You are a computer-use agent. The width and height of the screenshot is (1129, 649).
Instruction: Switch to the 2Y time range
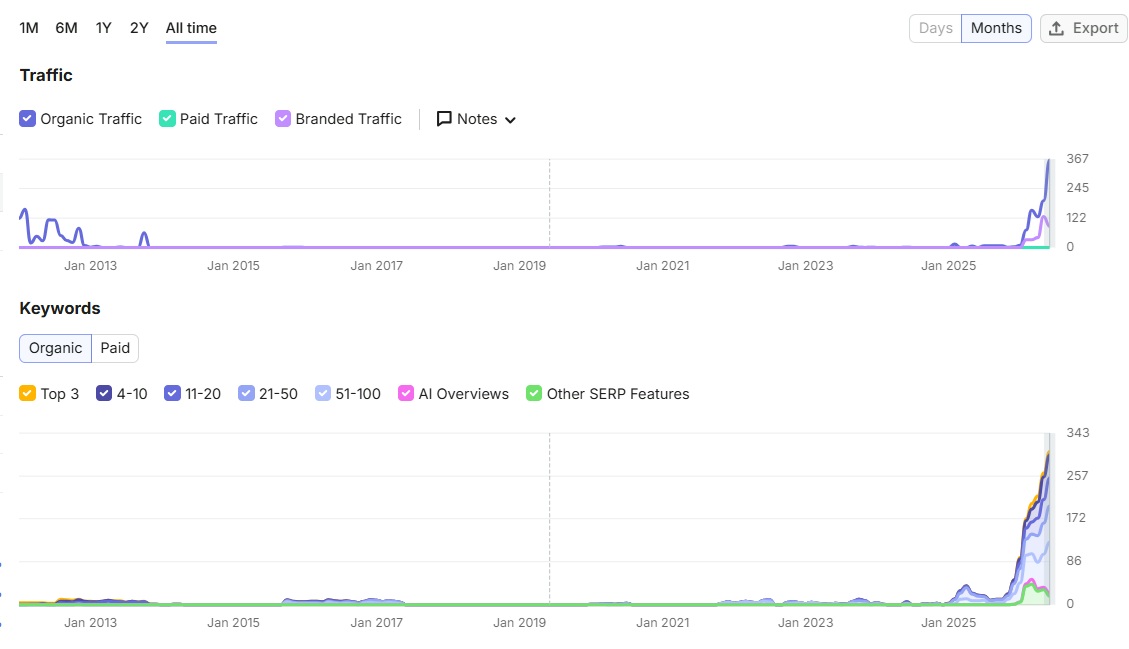[x=139, y=28]
